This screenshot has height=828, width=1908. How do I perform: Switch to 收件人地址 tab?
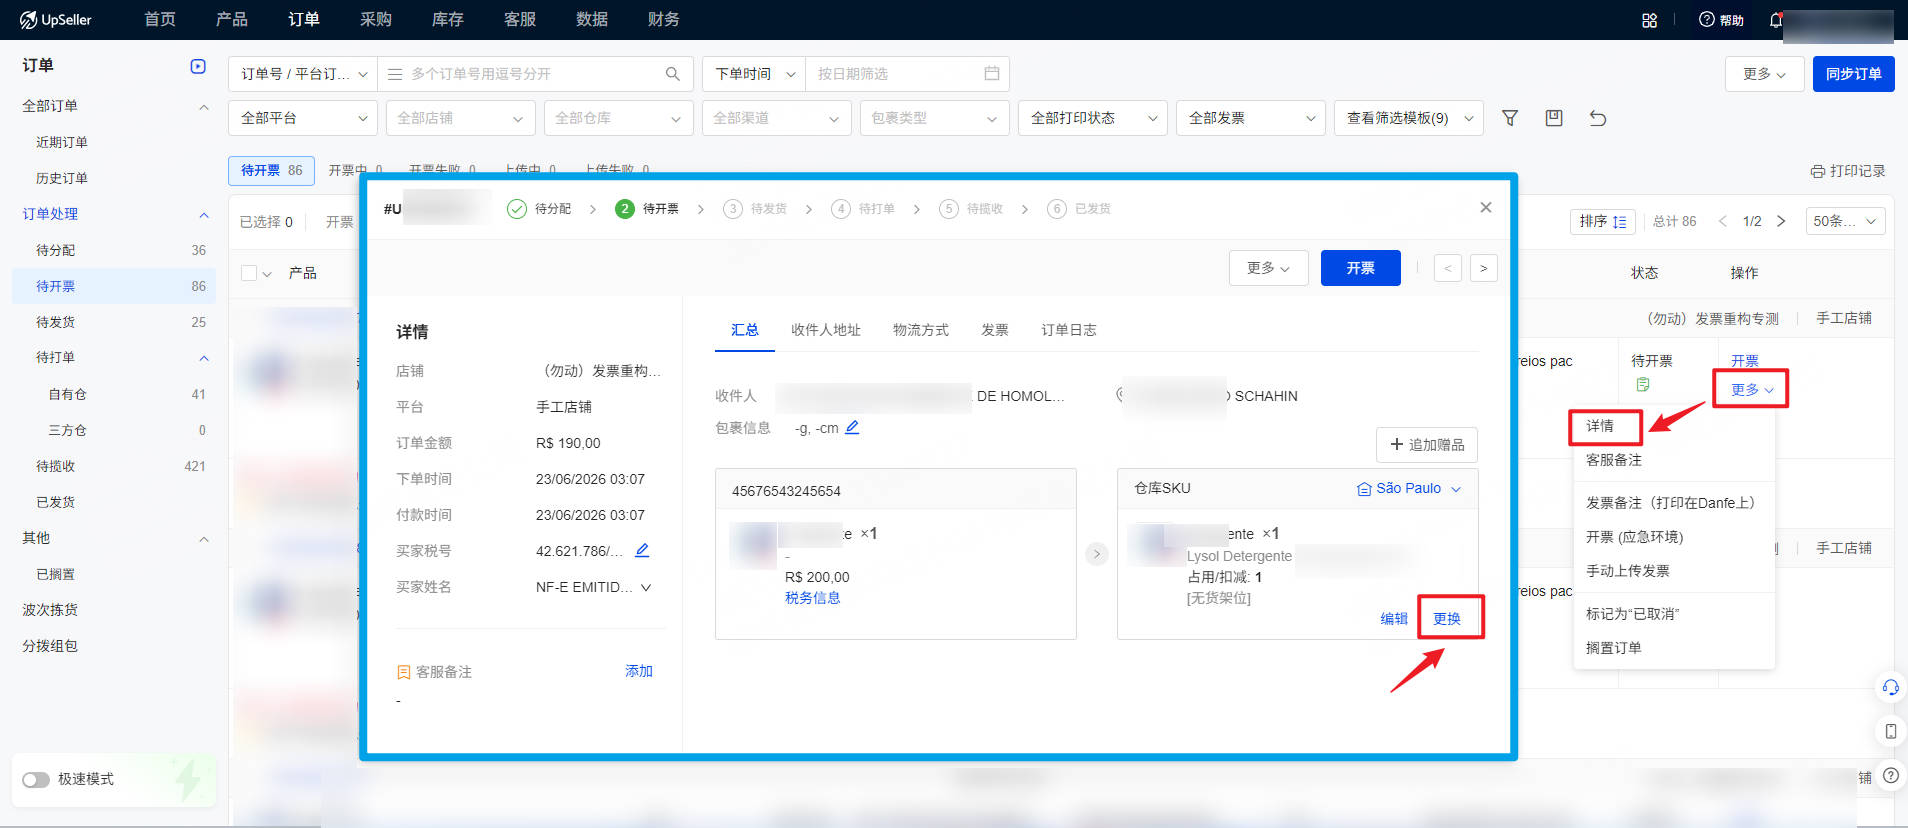tap(826, 330)
